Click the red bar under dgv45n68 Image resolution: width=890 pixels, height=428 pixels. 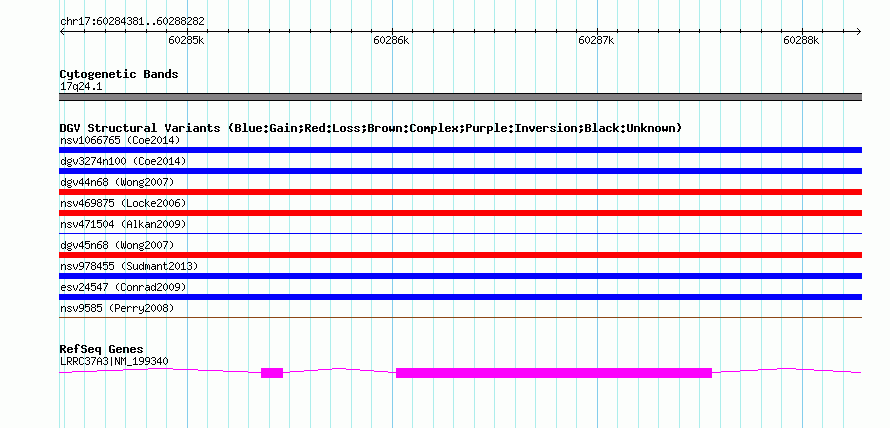click(460, 255)
